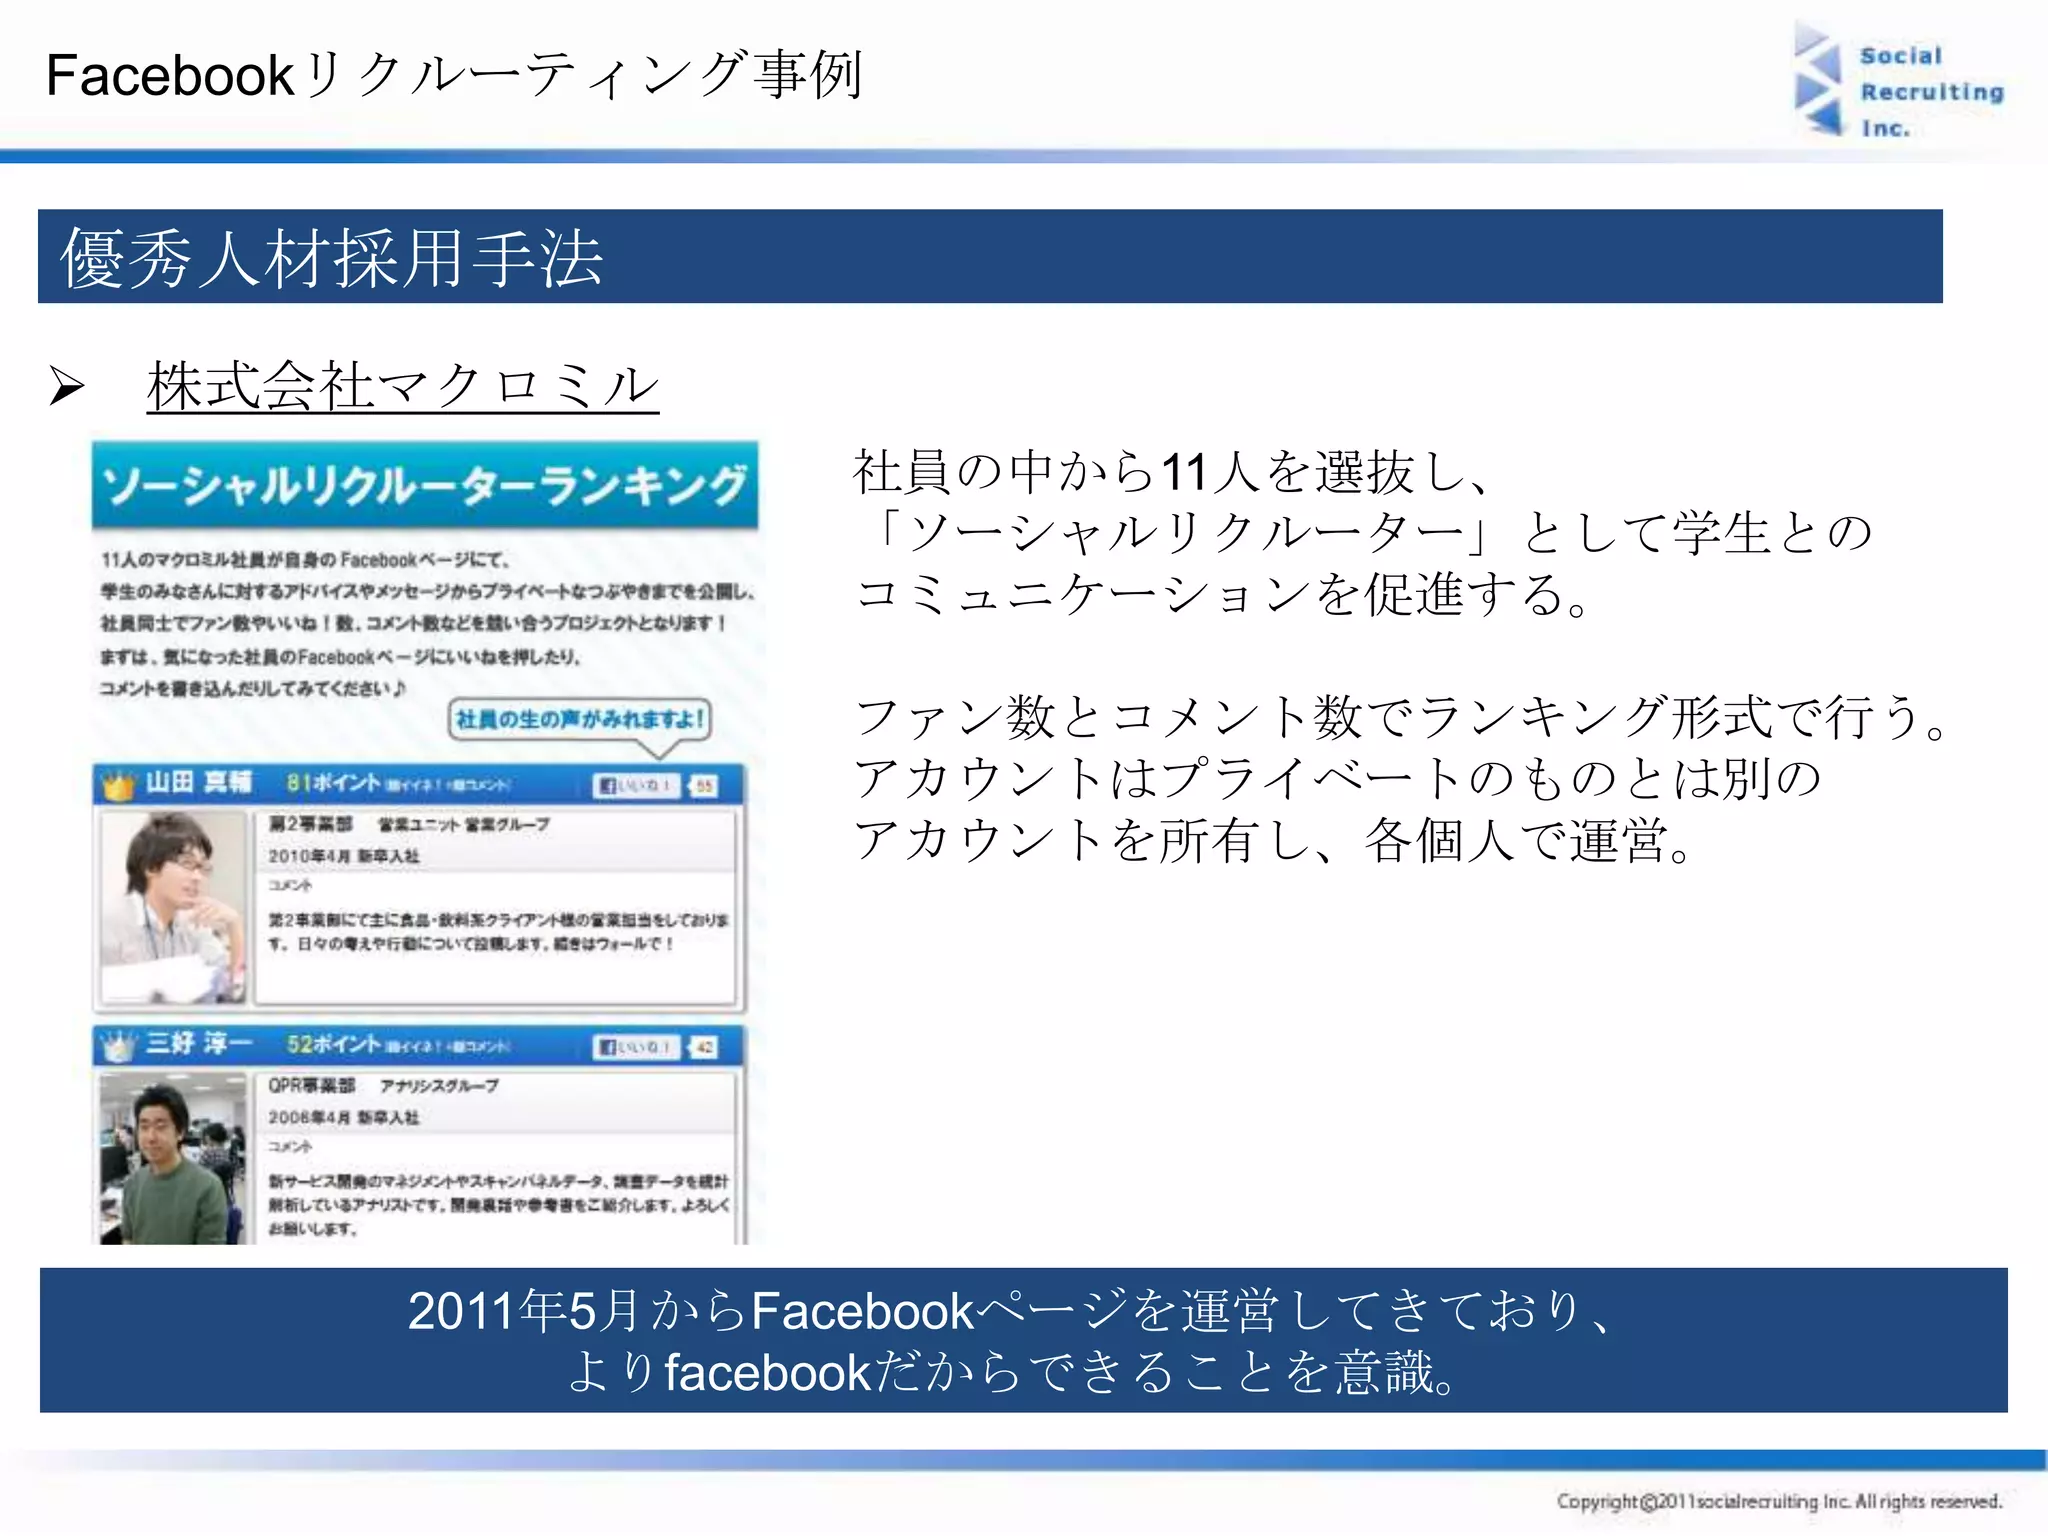Click the ソーシャルリクルーターランキング banner
Viewport: 2048px width, 1536px height.
click(x=425, y=485)
